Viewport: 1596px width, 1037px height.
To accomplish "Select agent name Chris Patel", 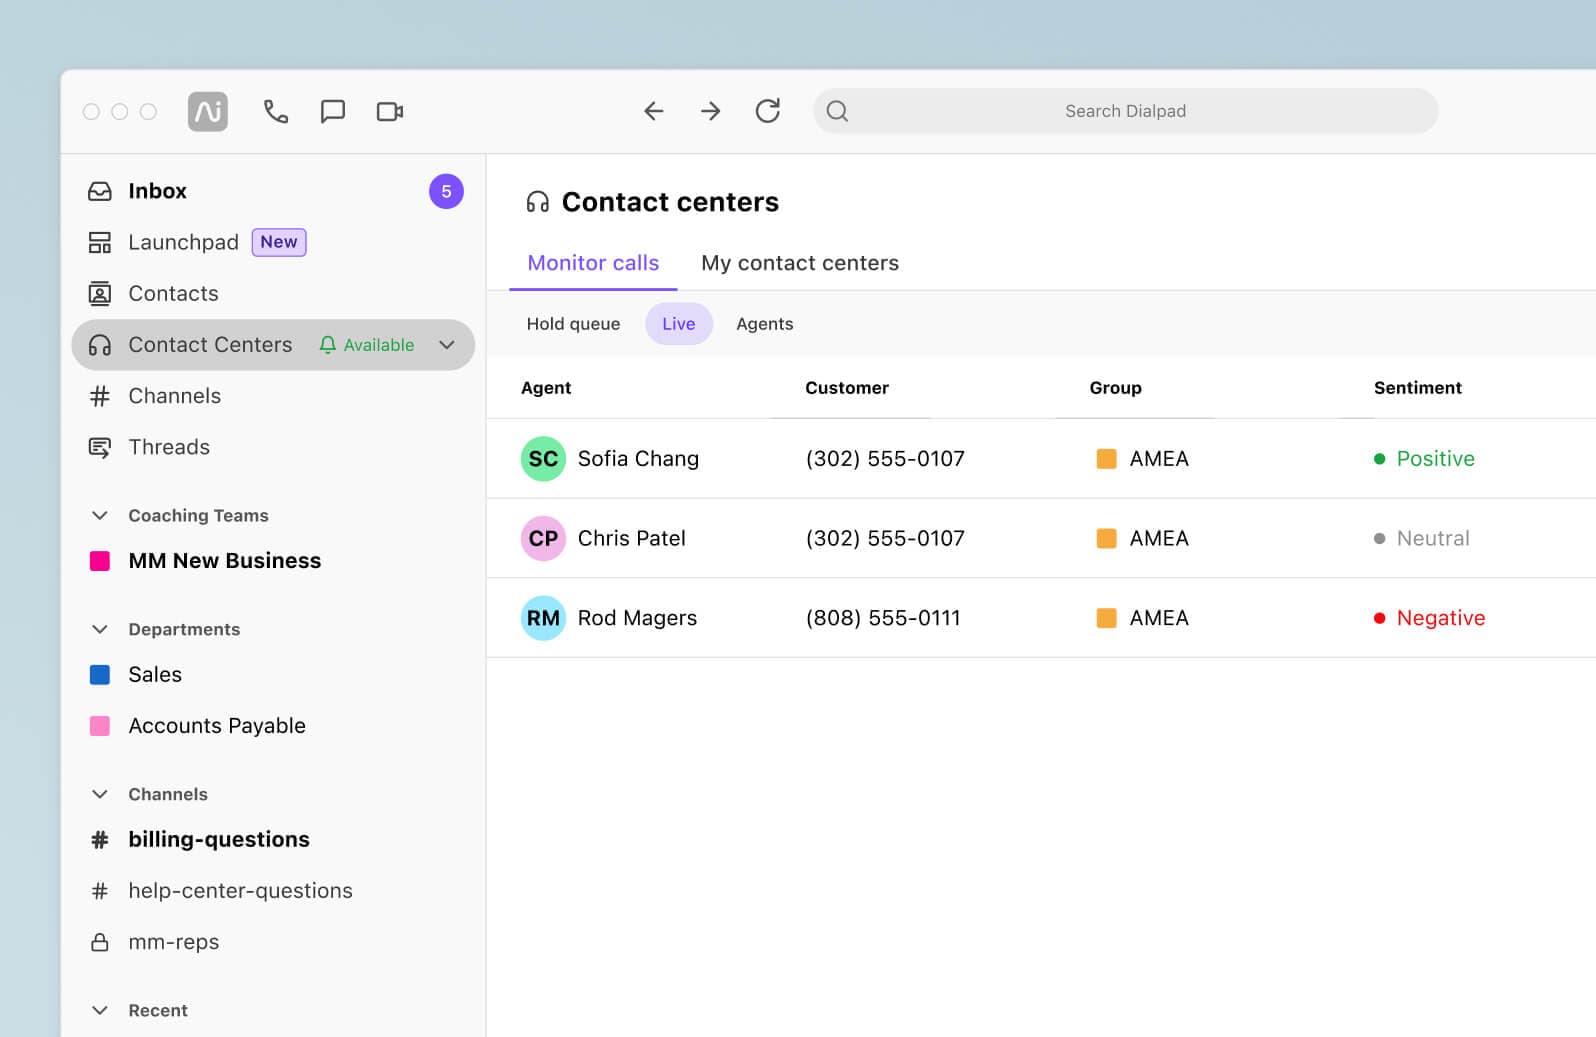I will pos(632,539).
